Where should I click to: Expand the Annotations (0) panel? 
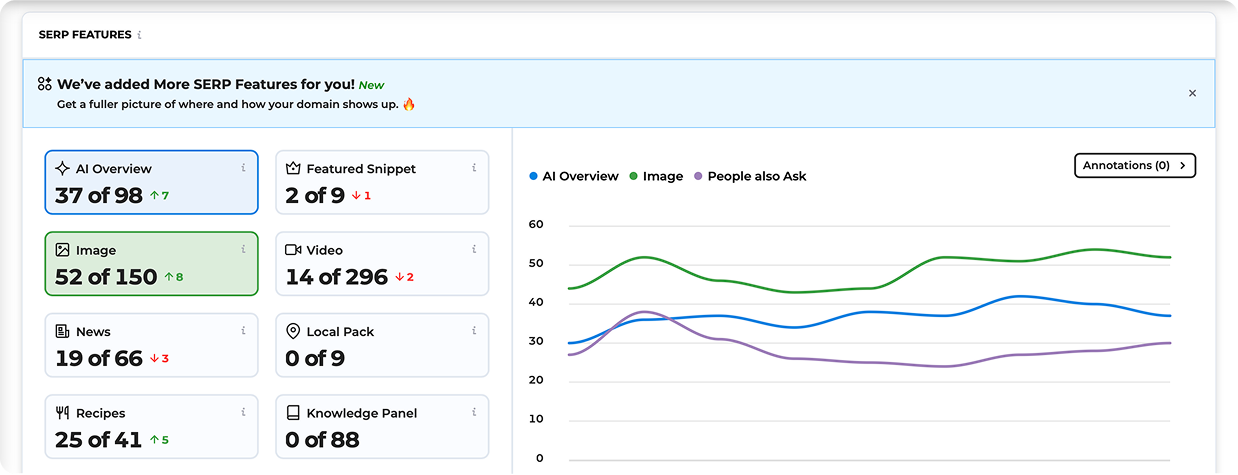(x=1134, y=166)
